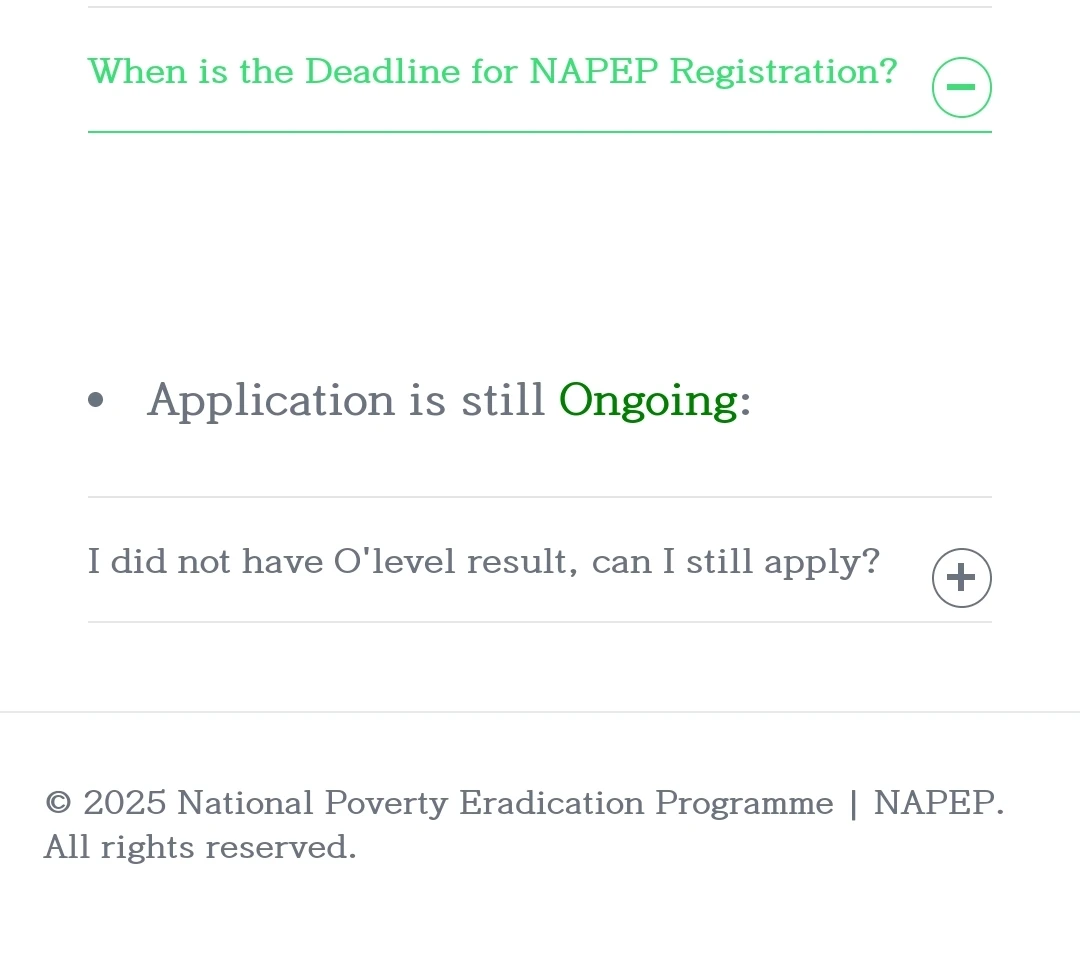Click the grey plus circle icon

click(961, 578)
